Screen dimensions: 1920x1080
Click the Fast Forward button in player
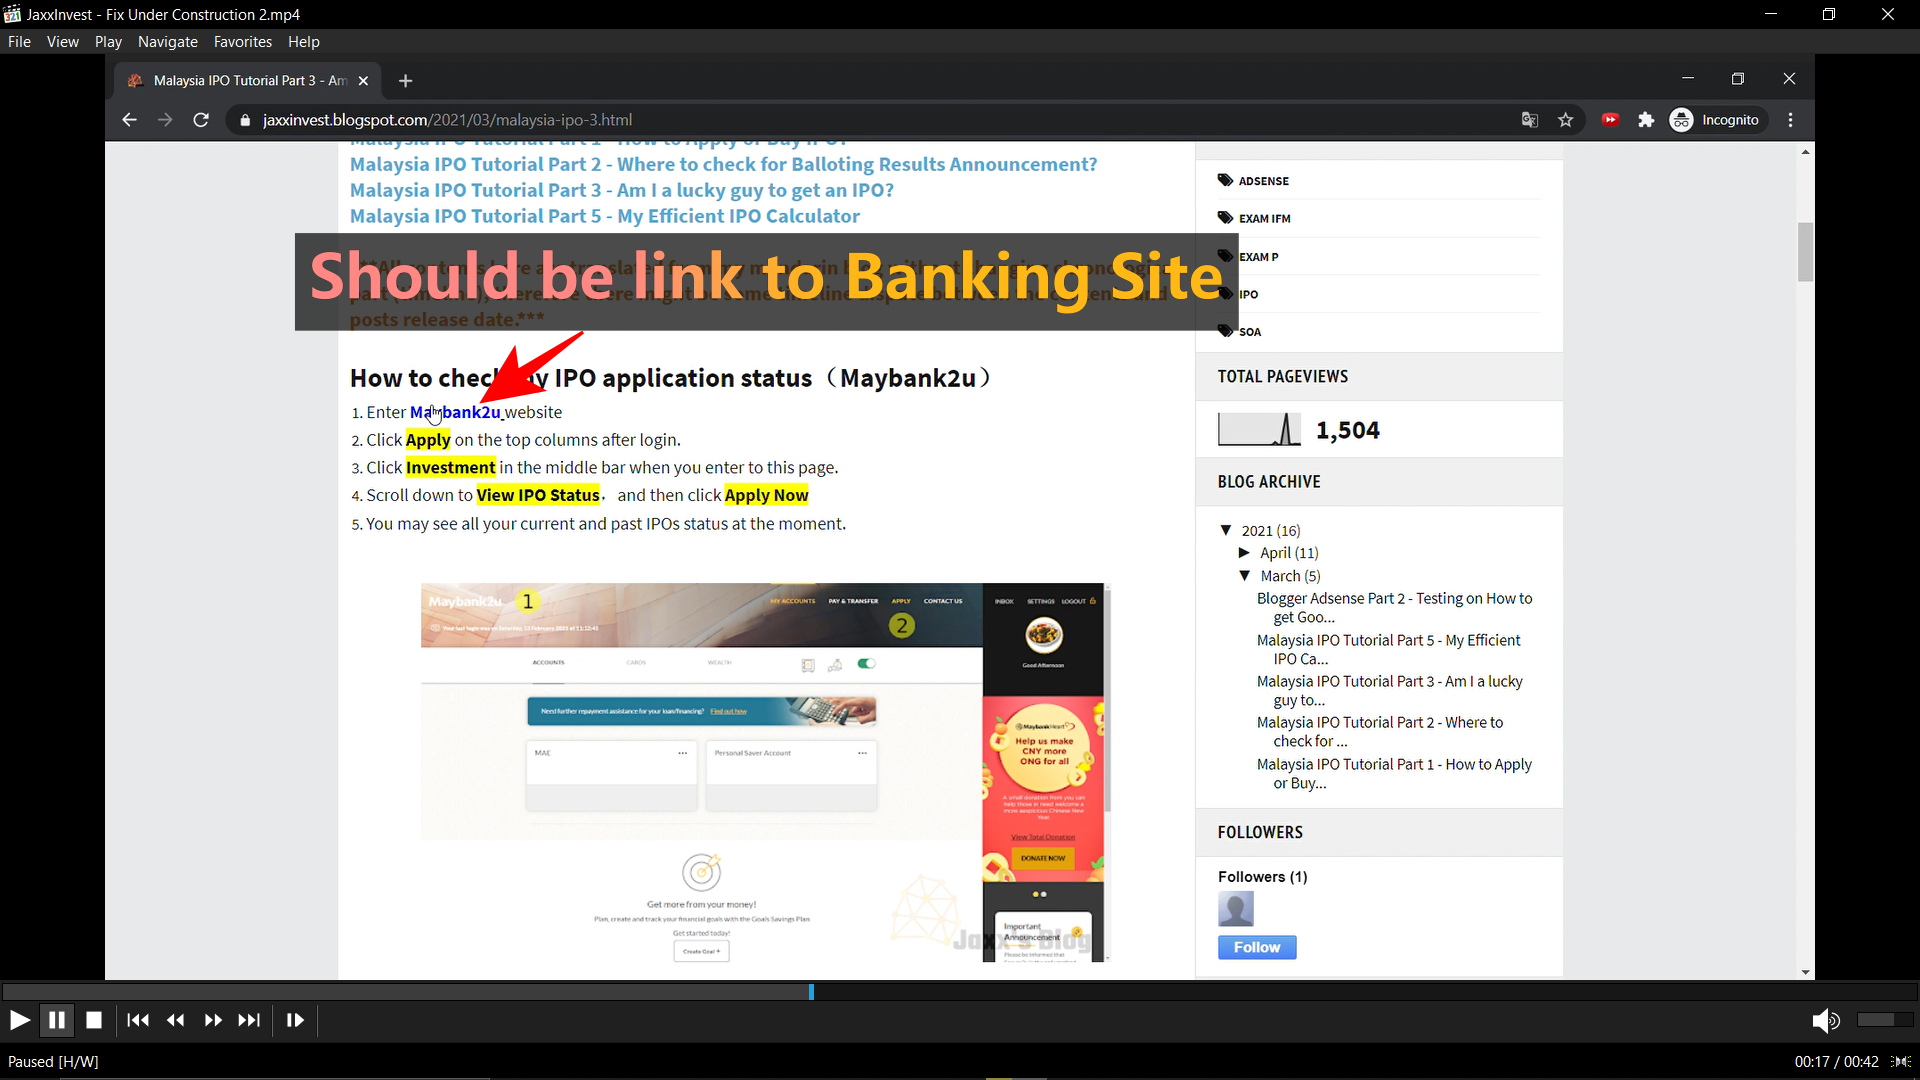[x=211, y=1019]
